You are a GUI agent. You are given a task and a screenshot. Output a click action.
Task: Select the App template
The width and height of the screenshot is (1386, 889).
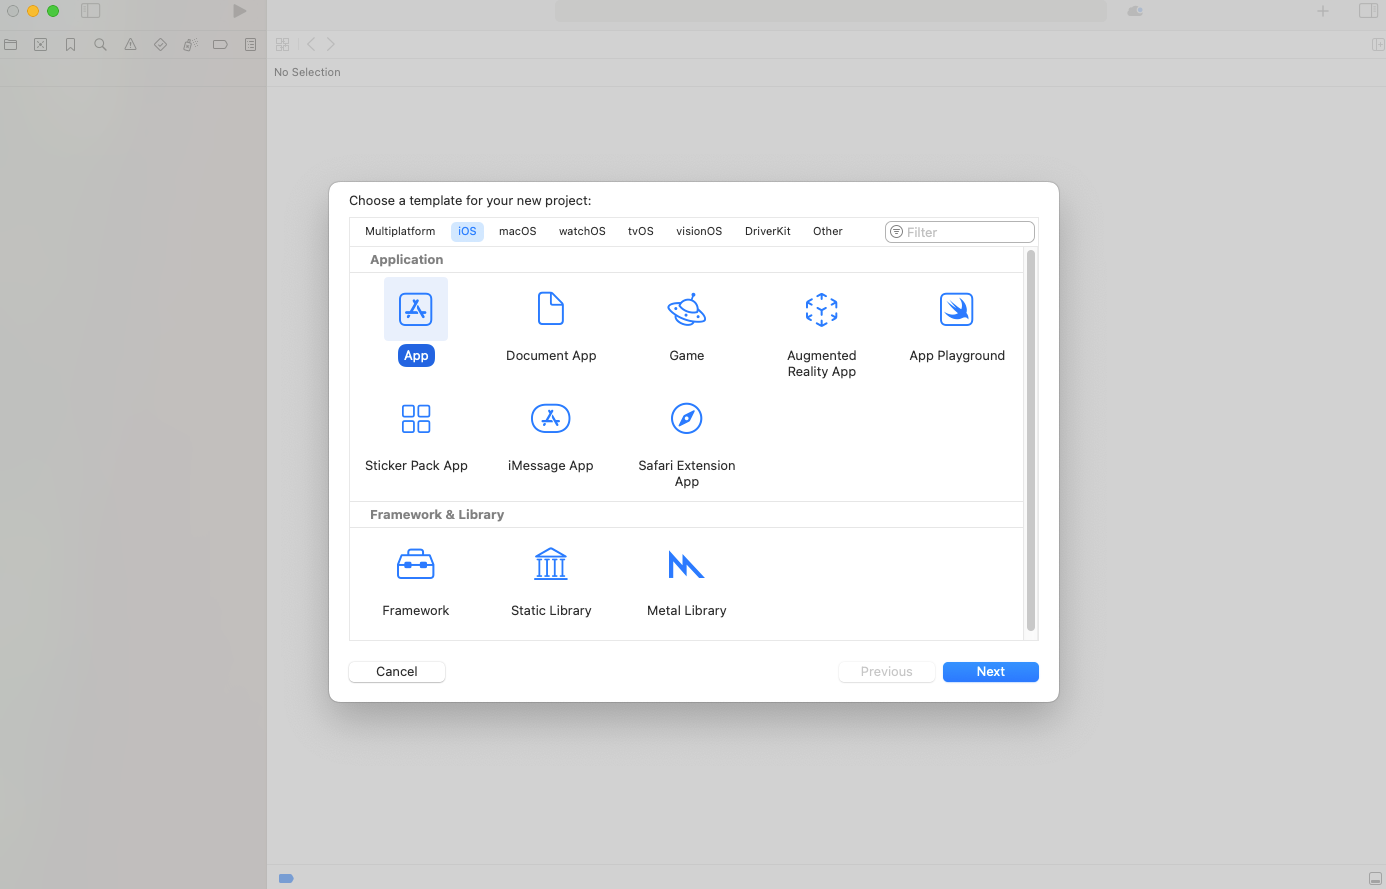pyautogui.click(x=416, y=323)
